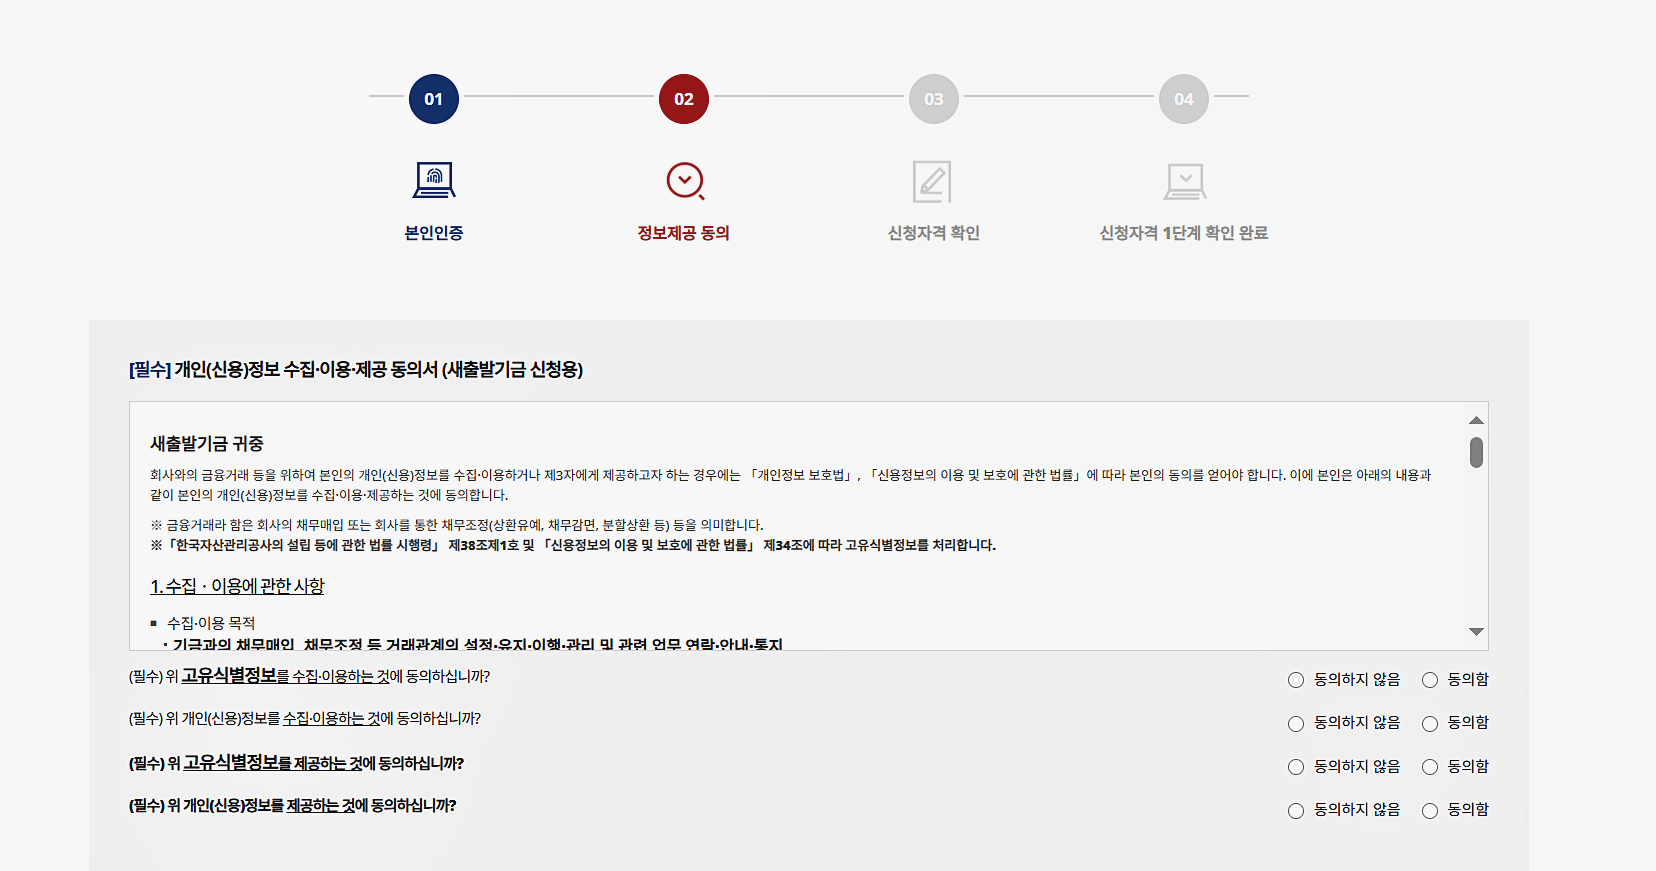Screen dimensions: 1656x871
Task: Click the [필수] 개인(신용)정보 동의서 title
Action: pos(356,370)
